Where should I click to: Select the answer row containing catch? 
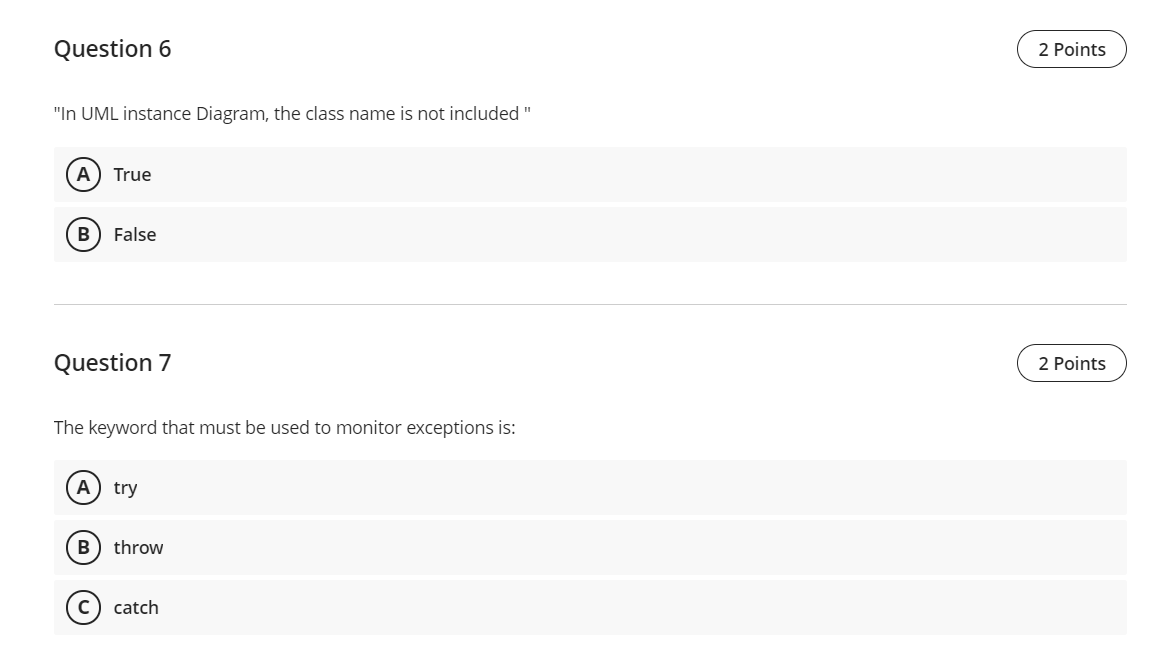coord(590,607)
